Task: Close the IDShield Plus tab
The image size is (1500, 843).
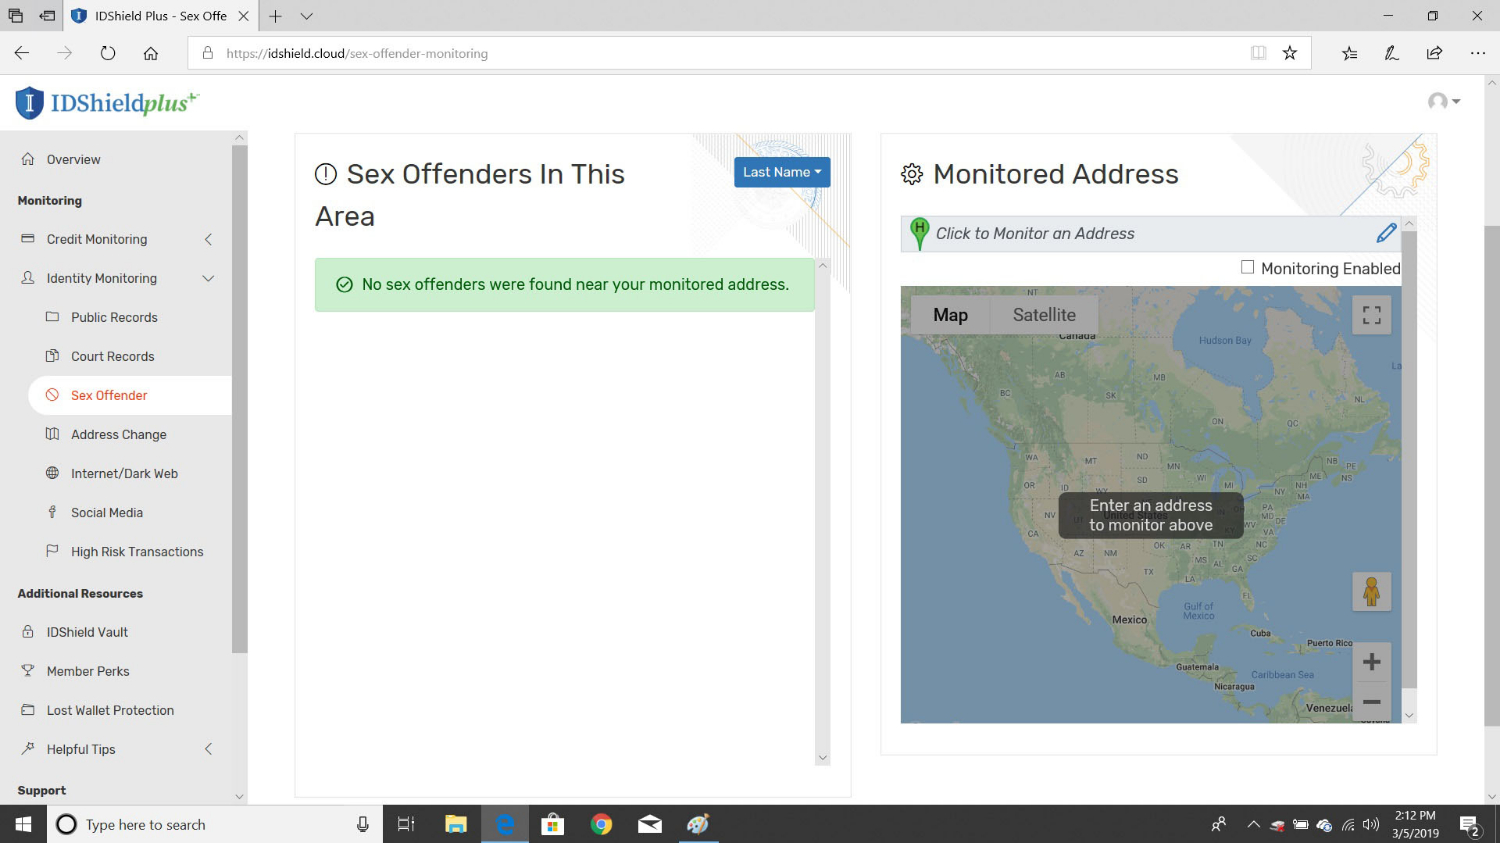Action: click(243, 16)
